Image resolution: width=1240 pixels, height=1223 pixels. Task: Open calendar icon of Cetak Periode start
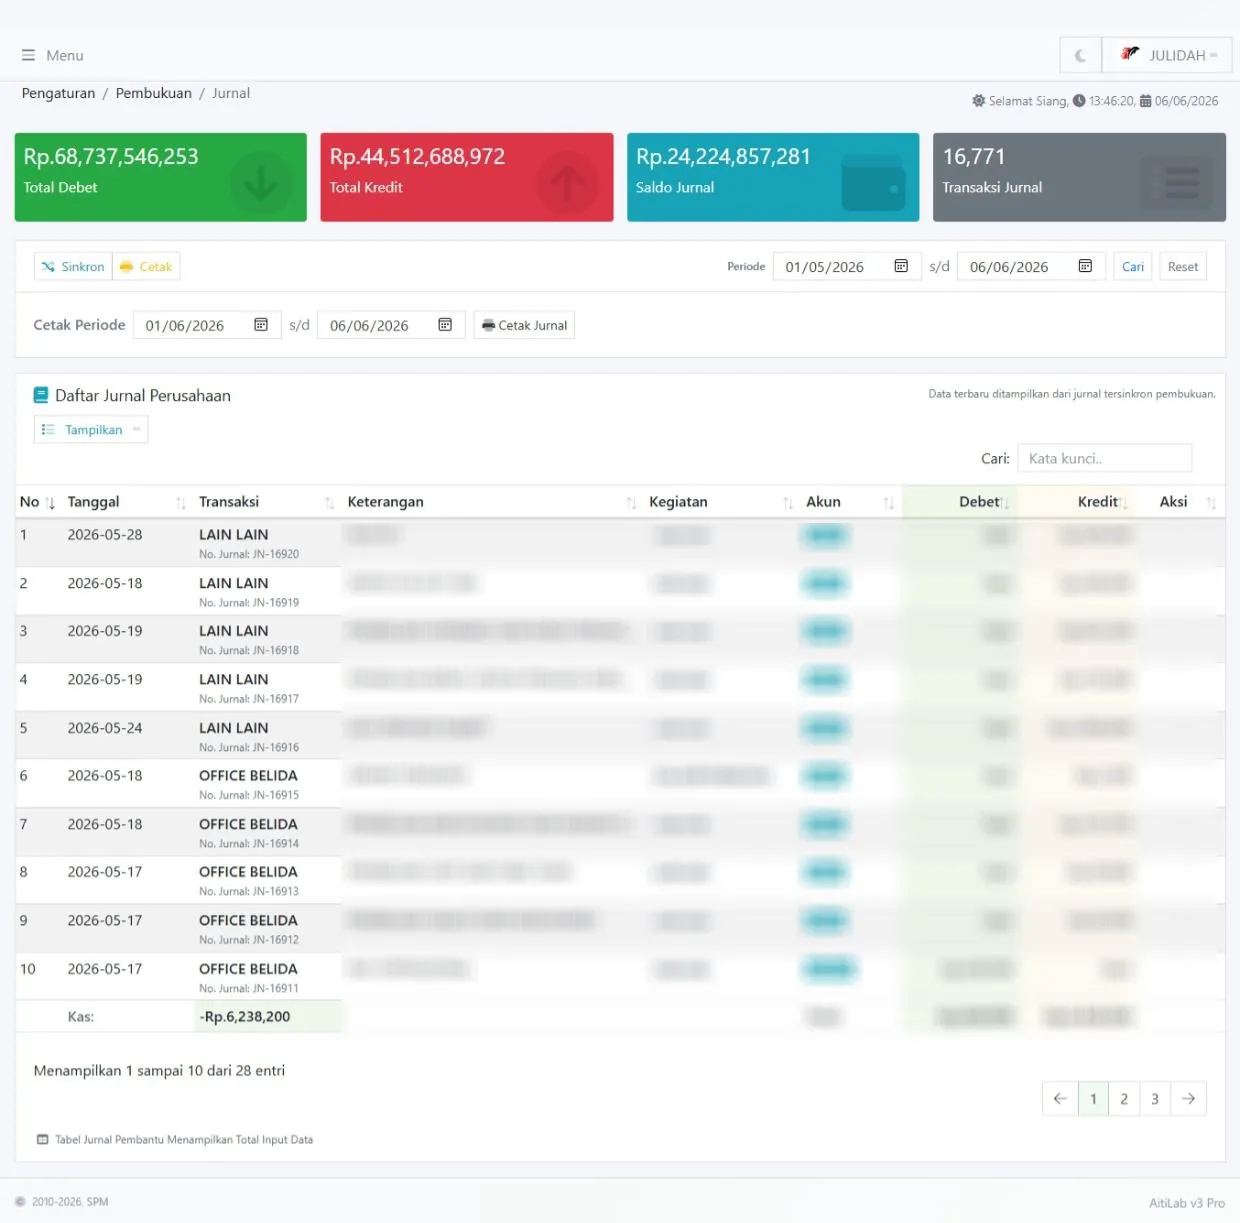coord(261,325)
